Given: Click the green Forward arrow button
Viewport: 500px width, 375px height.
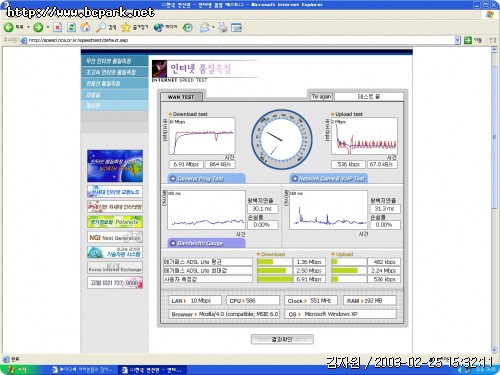Looking at the screenshot, I should (38, 27).
